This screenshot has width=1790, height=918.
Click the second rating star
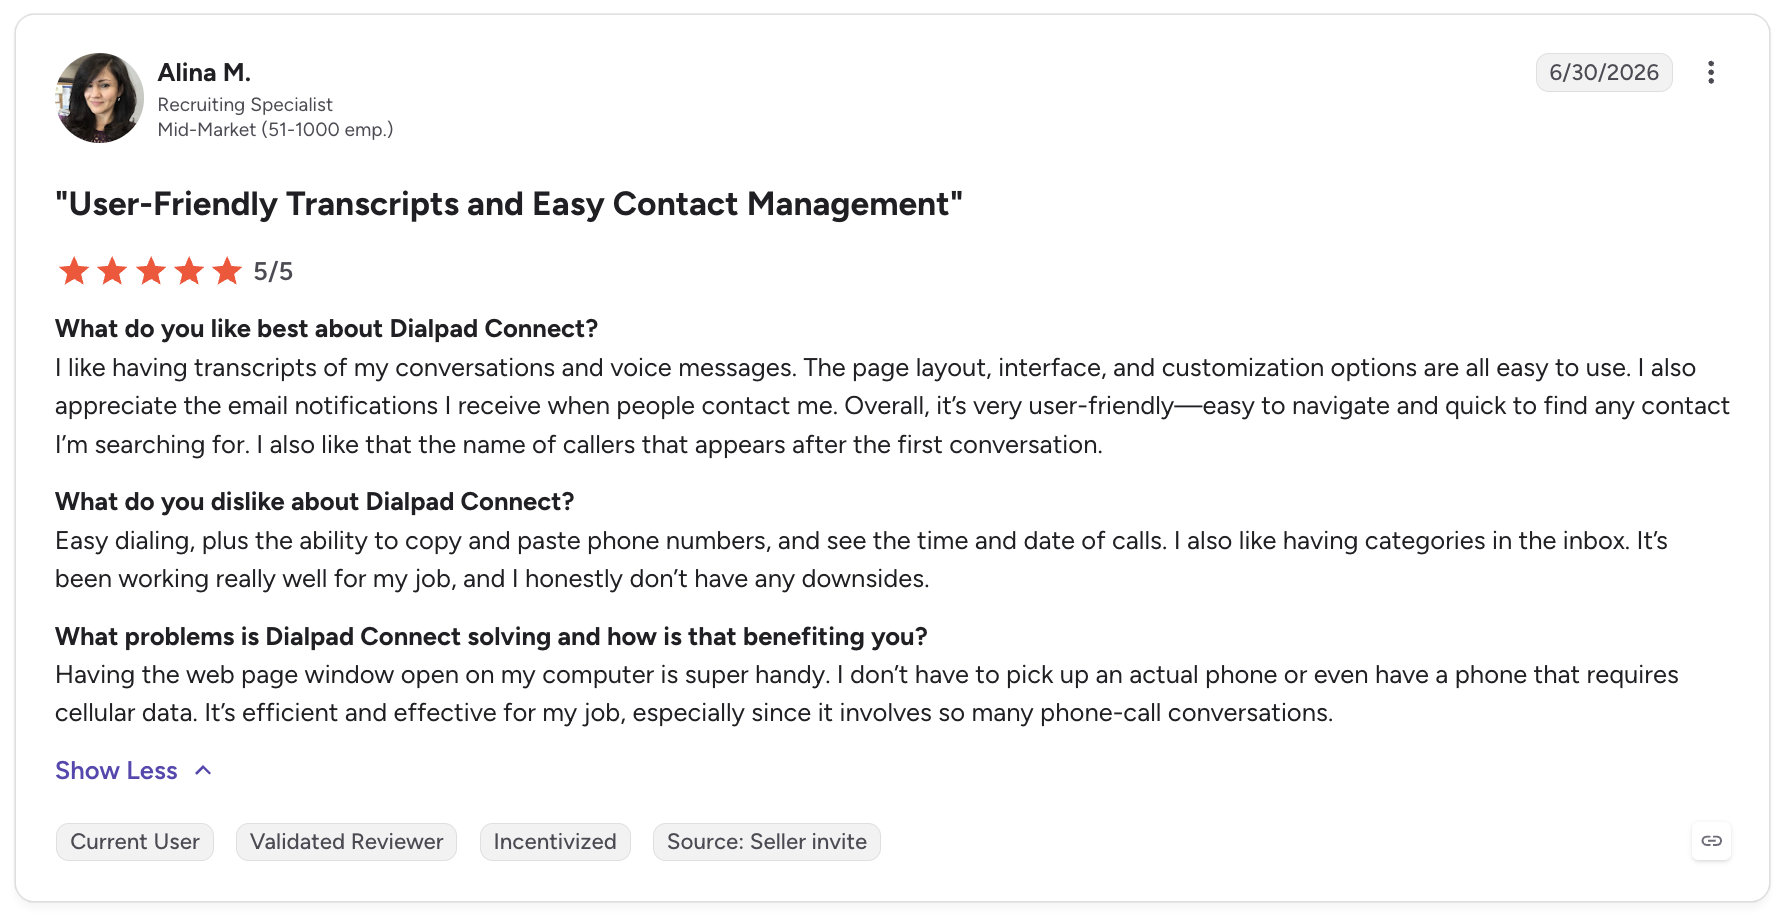click(x=112, y=271)
